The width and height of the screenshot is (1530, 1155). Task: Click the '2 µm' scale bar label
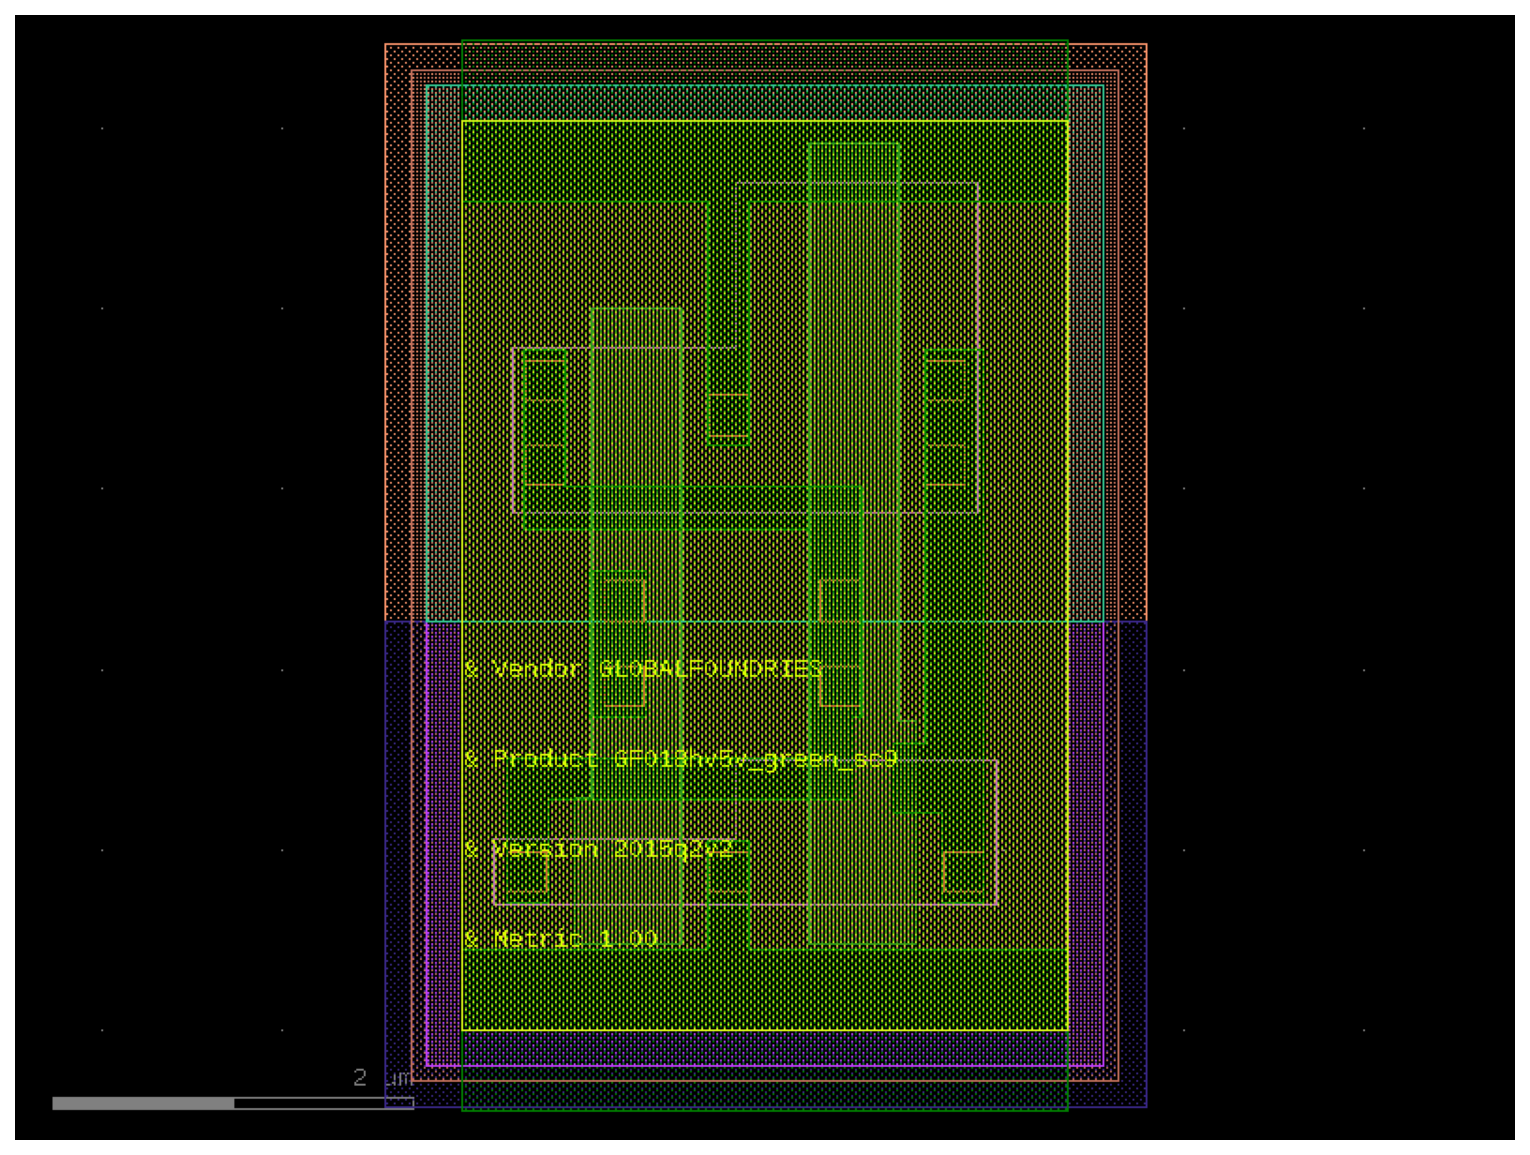(x=382, y=1077)
